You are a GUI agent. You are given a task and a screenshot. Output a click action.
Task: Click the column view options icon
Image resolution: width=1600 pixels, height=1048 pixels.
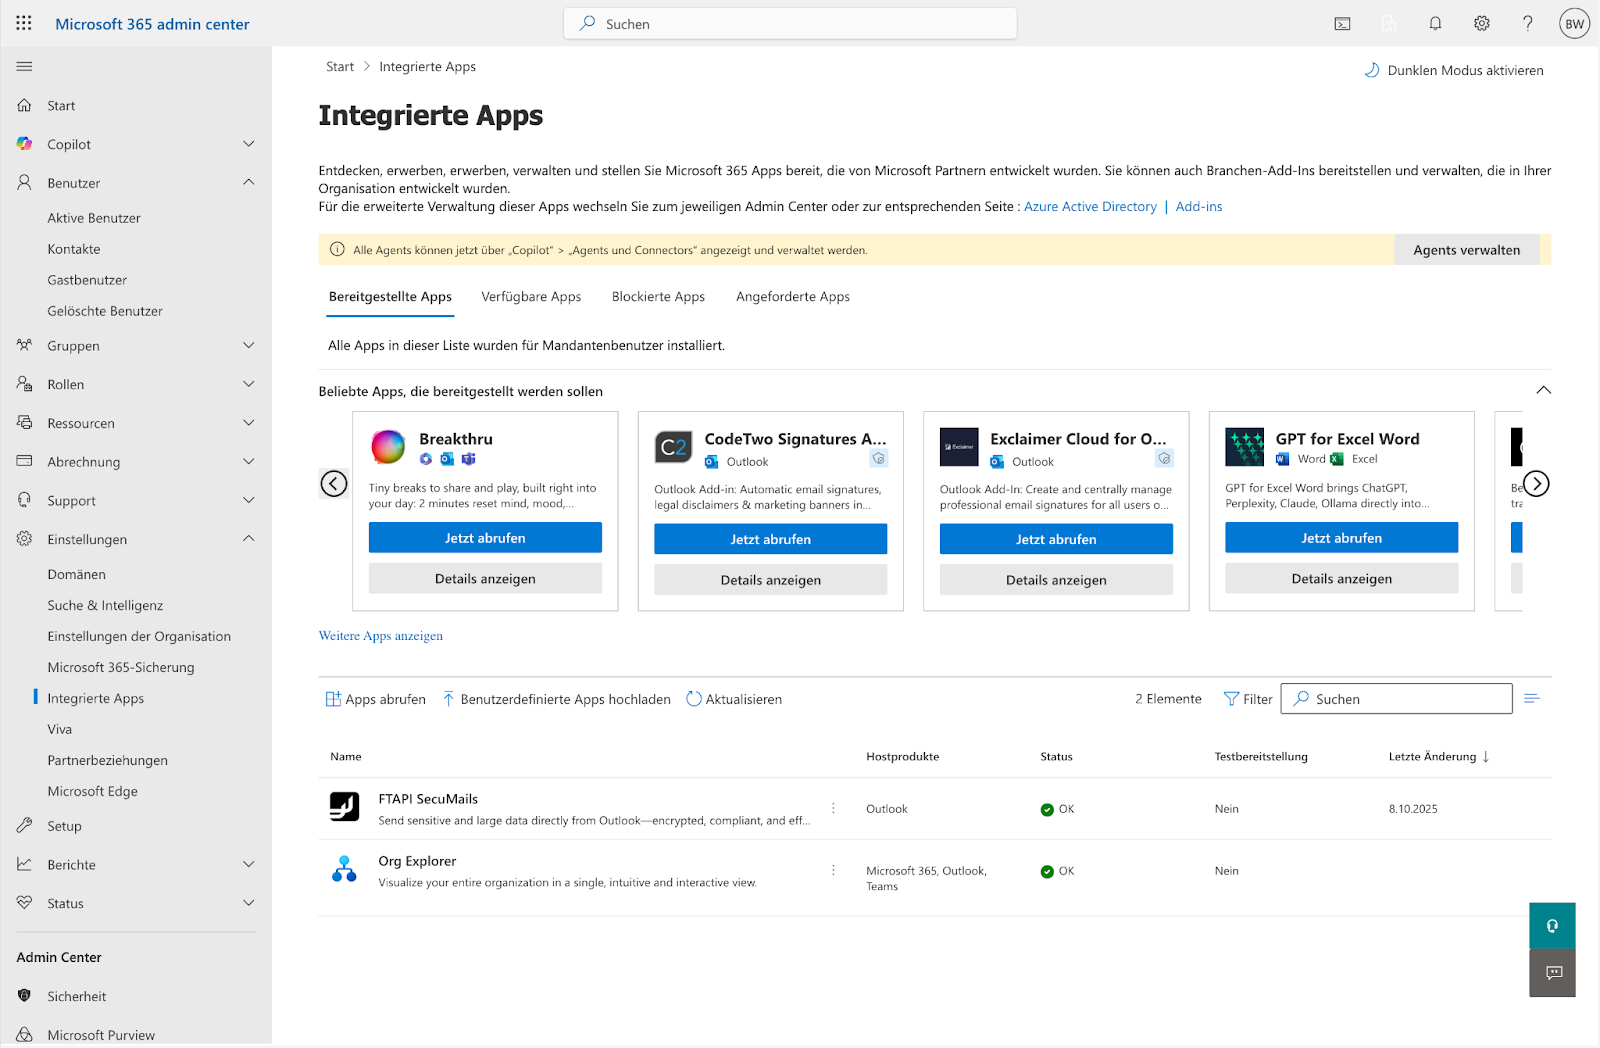(1531, 698)
